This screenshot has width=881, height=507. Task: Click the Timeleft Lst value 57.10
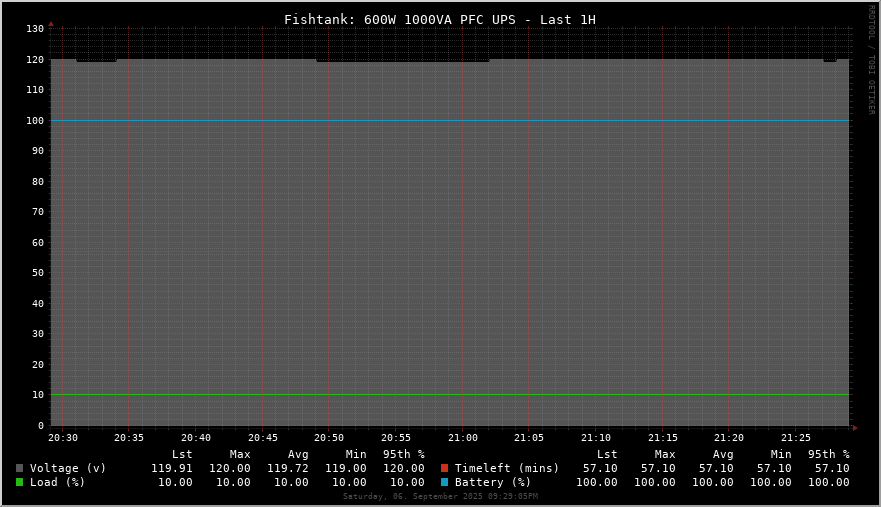click(x=600, y=468)
